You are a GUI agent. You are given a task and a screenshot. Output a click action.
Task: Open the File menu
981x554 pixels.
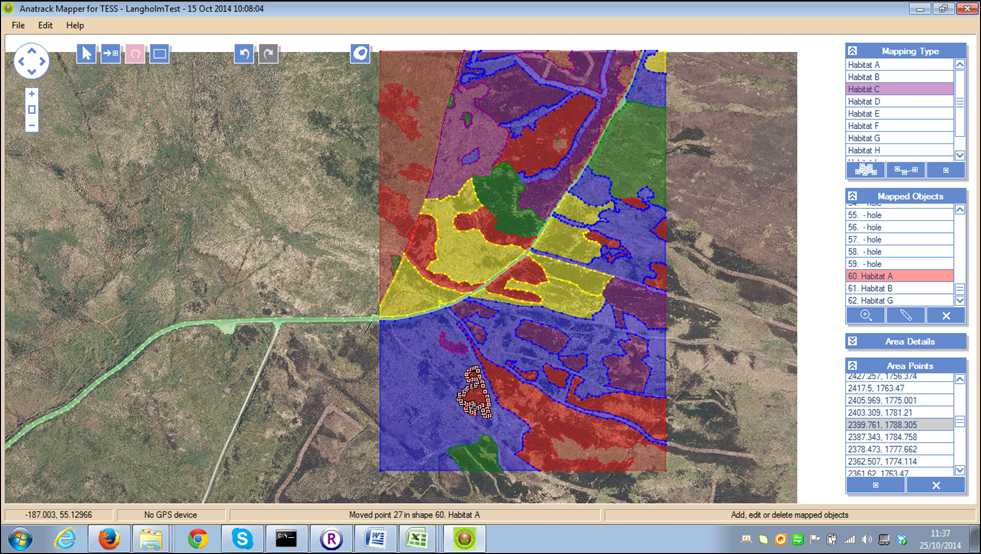point(18,25)
